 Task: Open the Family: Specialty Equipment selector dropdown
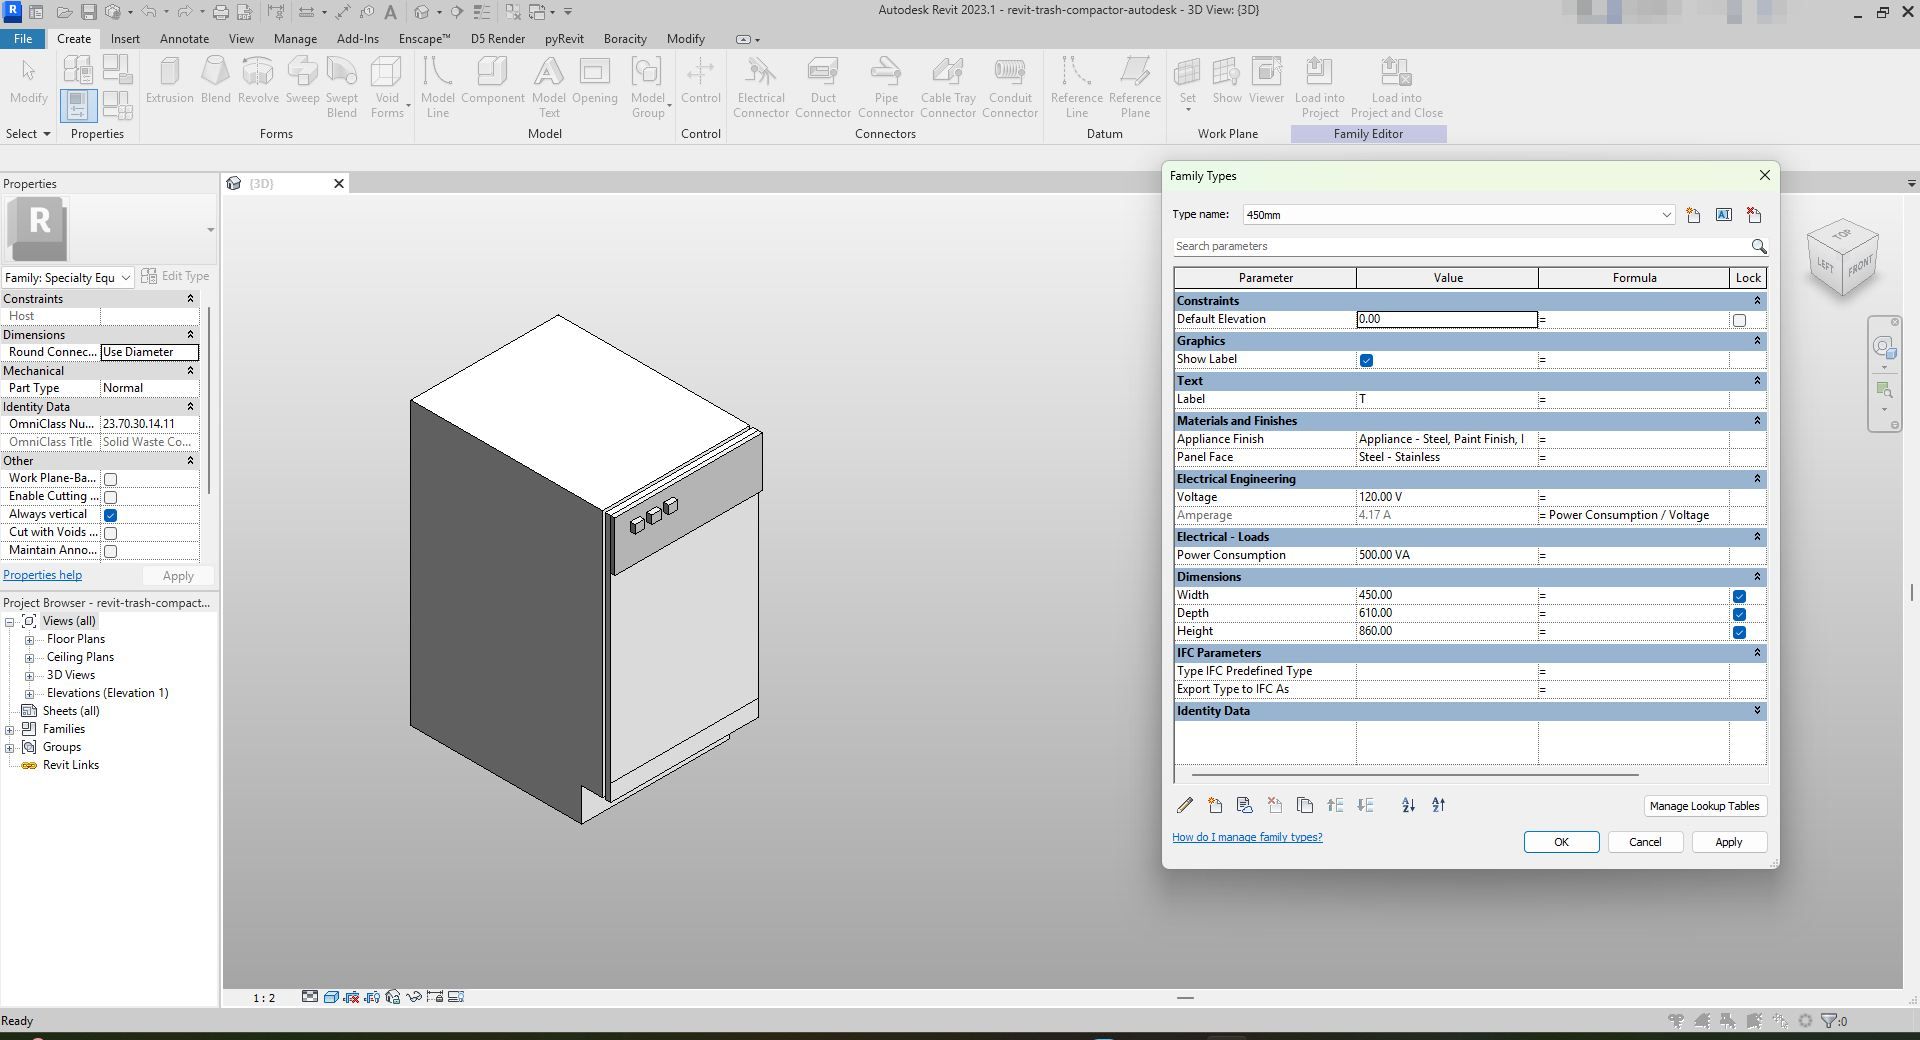point(126,278)
